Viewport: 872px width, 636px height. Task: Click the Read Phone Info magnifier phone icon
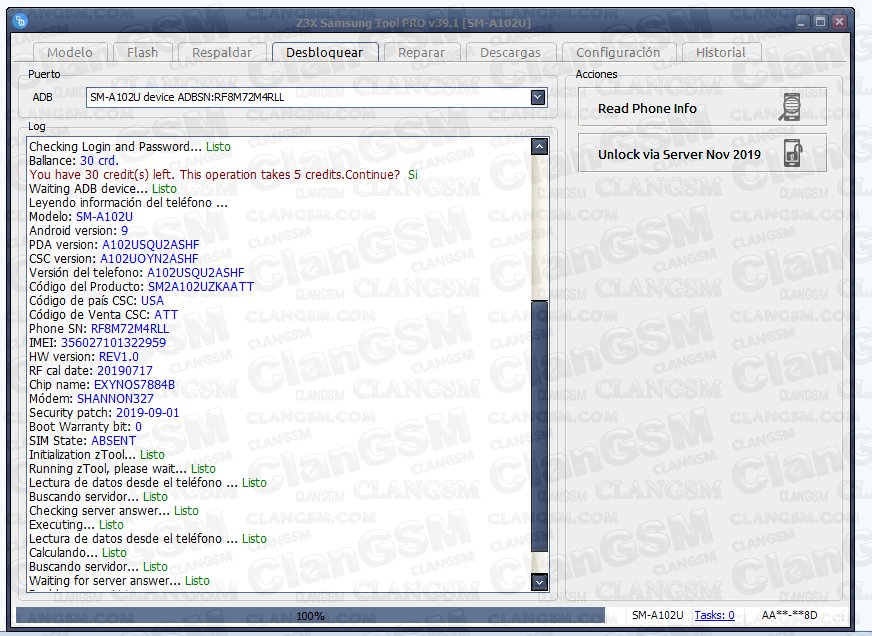coord(790,107)
